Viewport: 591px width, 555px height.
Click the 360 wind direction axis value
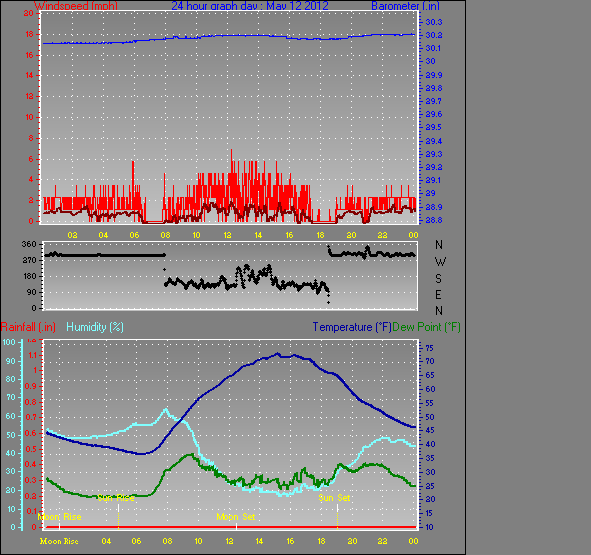[x=29, y=244]
